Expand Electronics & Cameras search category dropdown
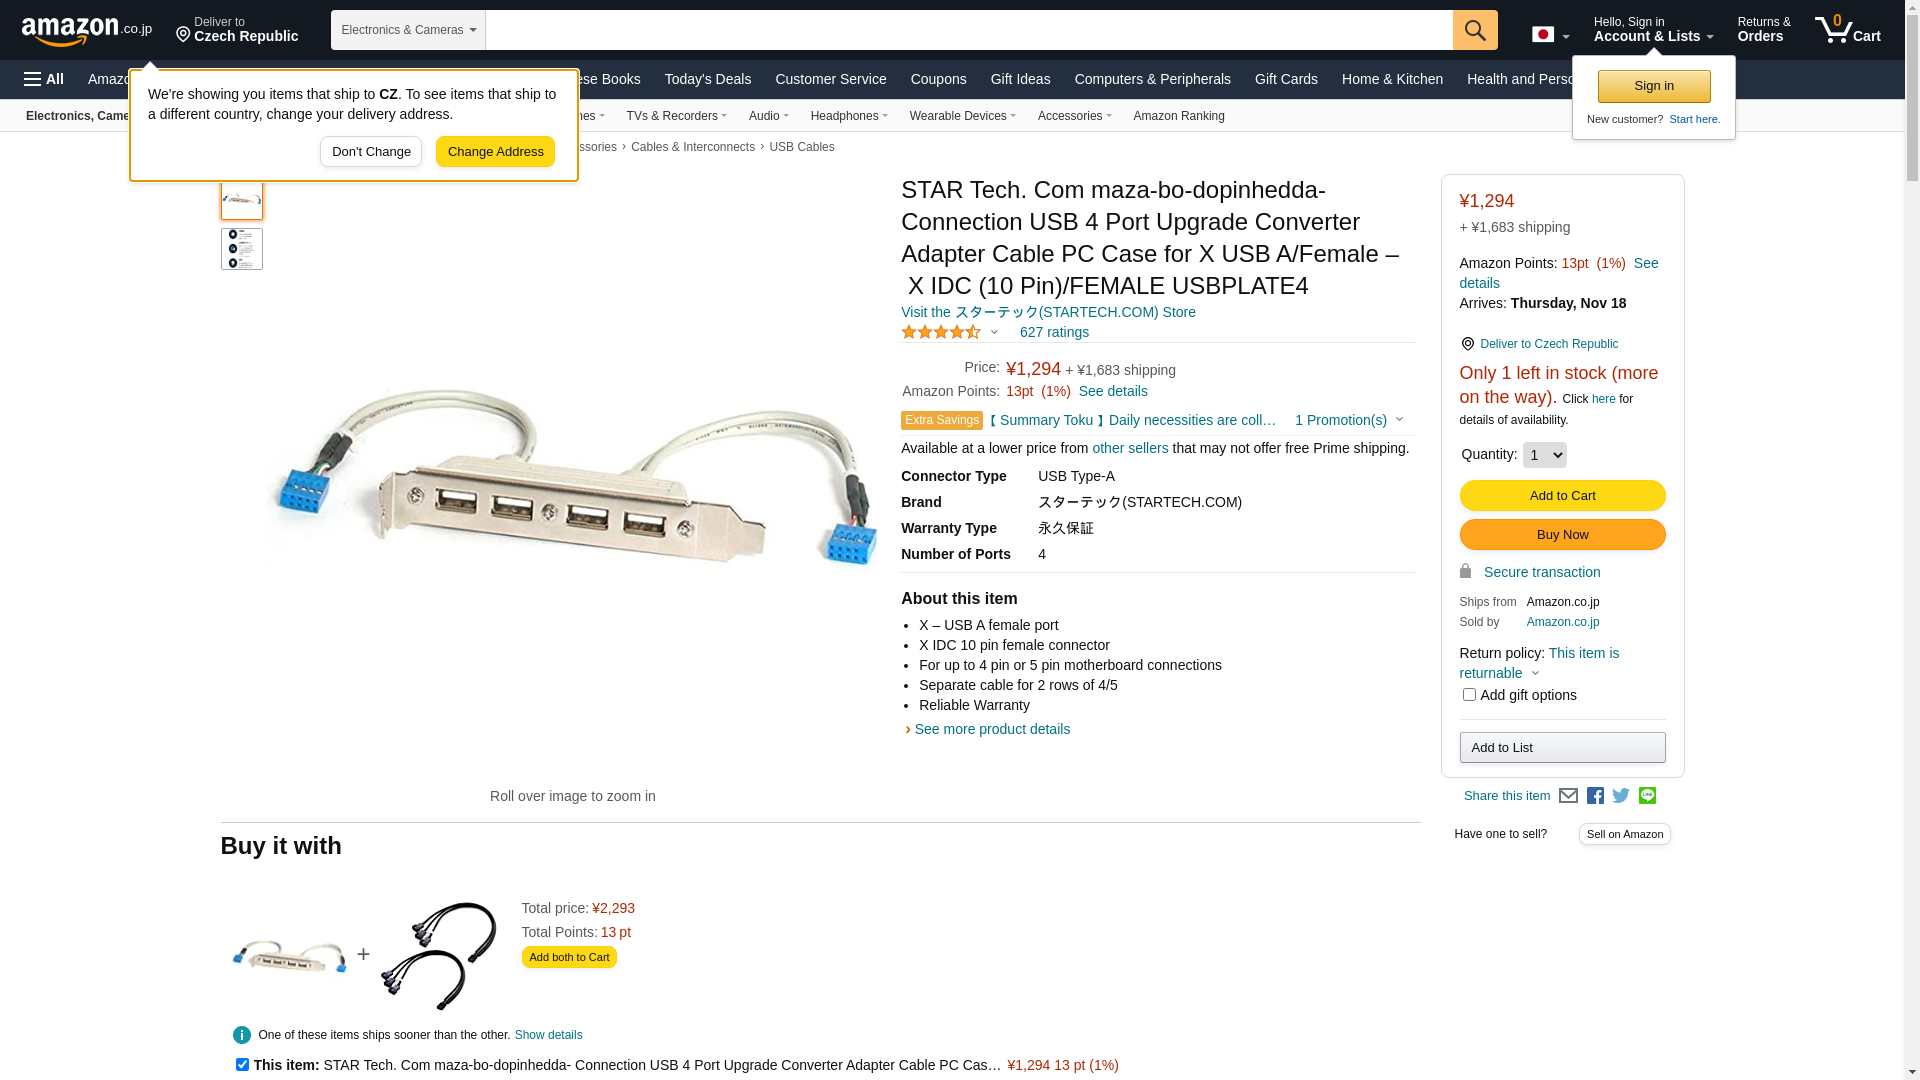Image resolution: width=1920 pixels, height=1080 pixels. coord(408,30)
